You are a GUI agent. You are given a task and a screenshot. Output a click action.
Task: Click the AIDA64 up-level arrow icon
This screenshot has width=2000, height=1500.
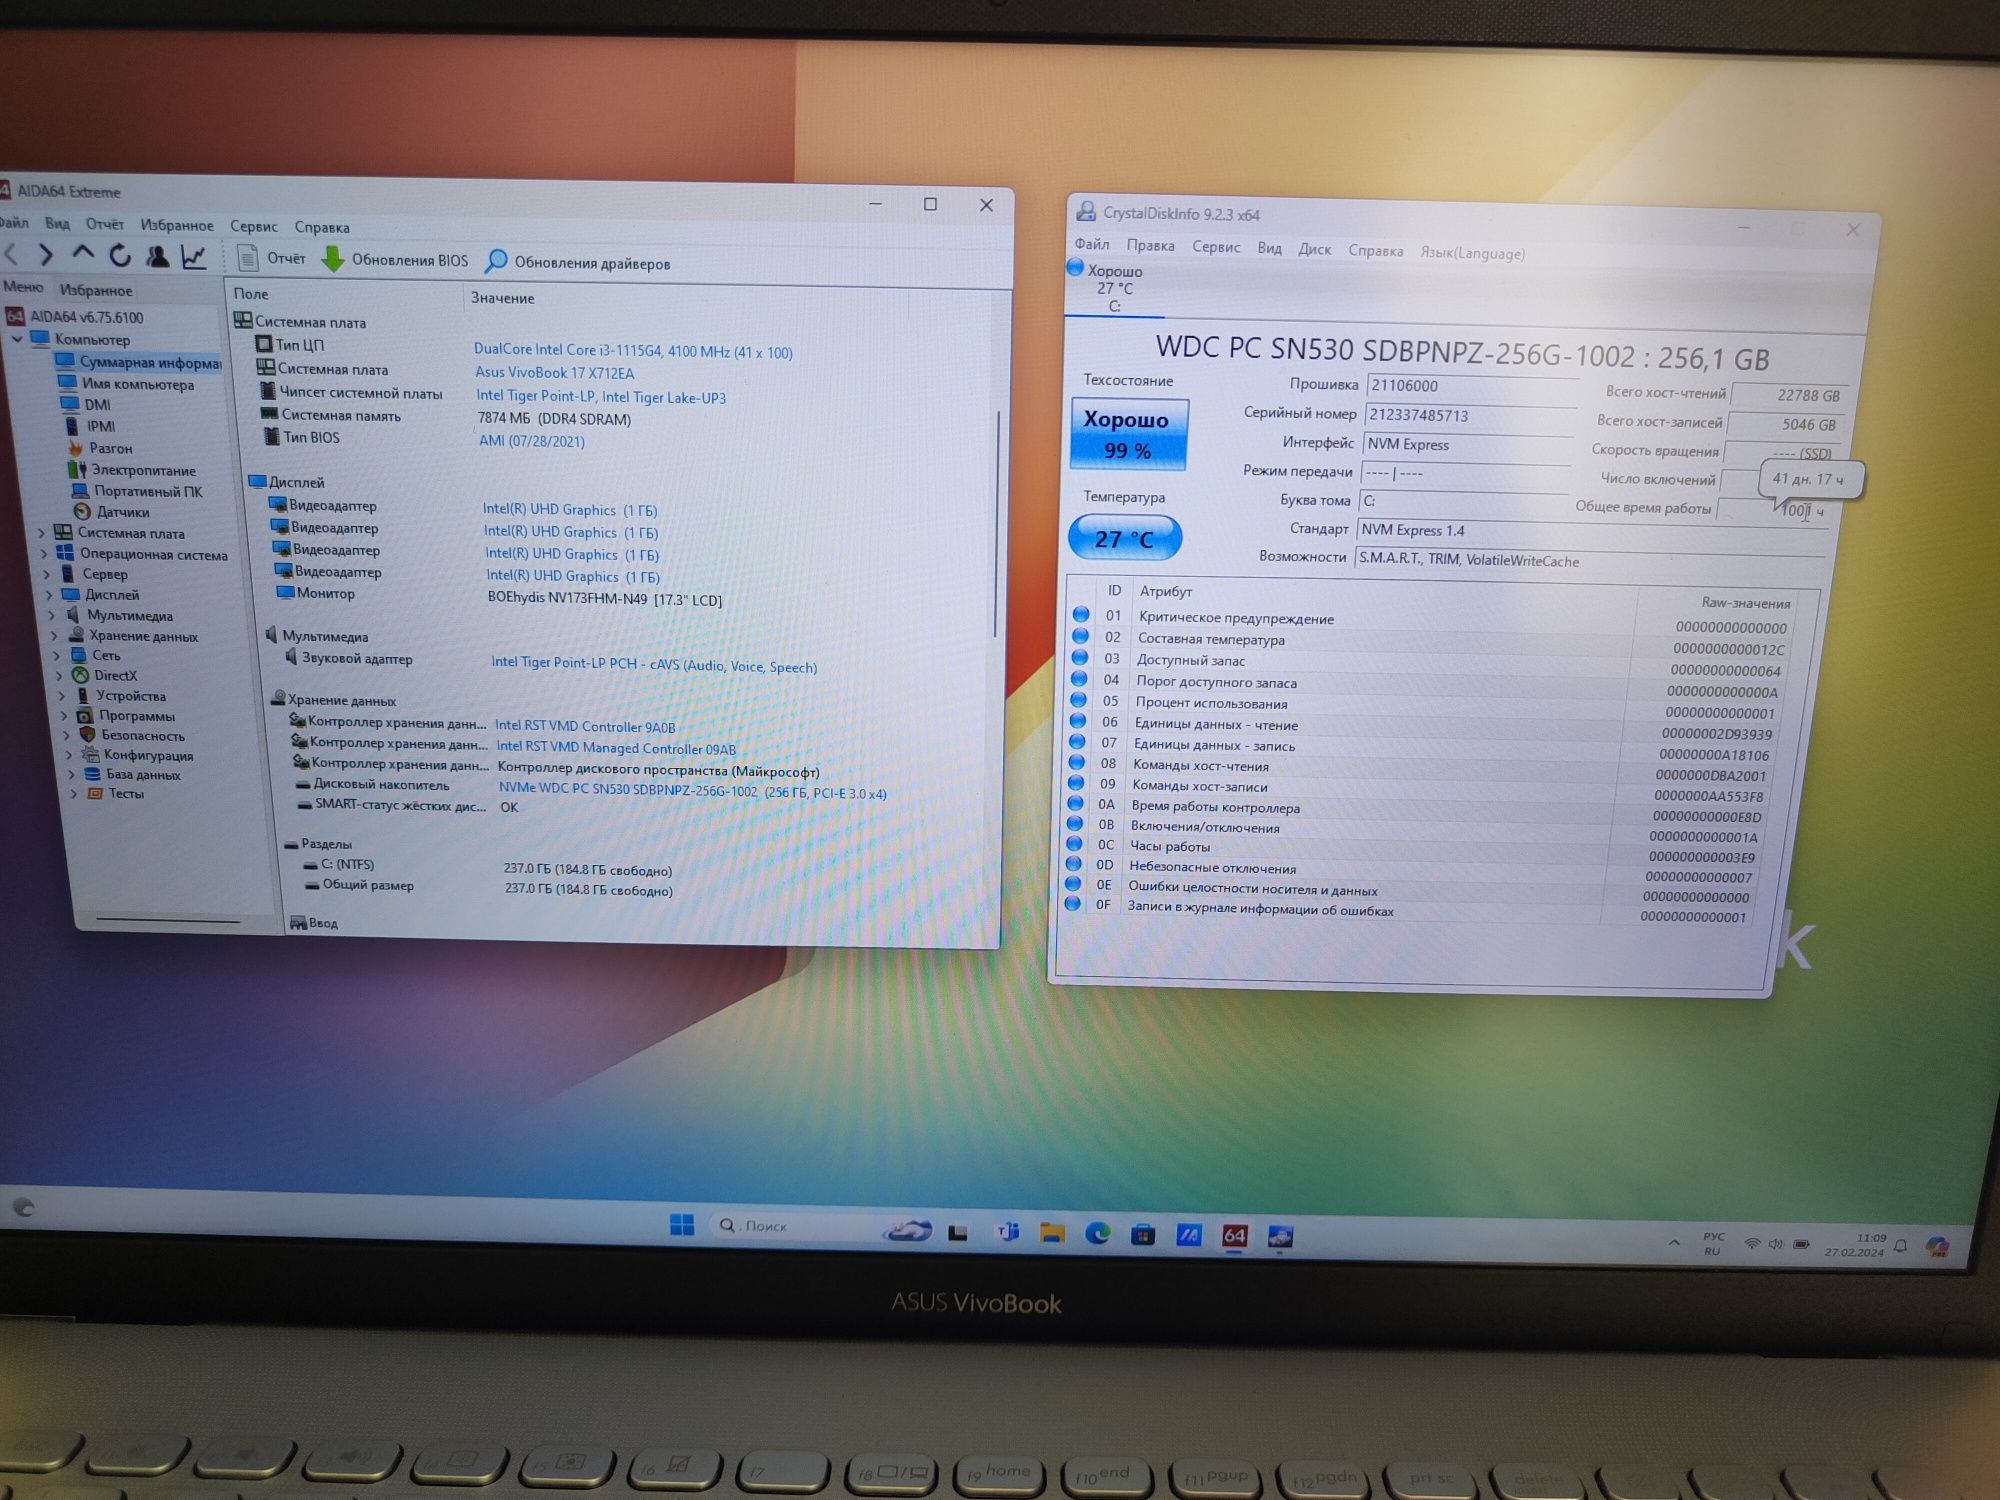click(83, 254)
